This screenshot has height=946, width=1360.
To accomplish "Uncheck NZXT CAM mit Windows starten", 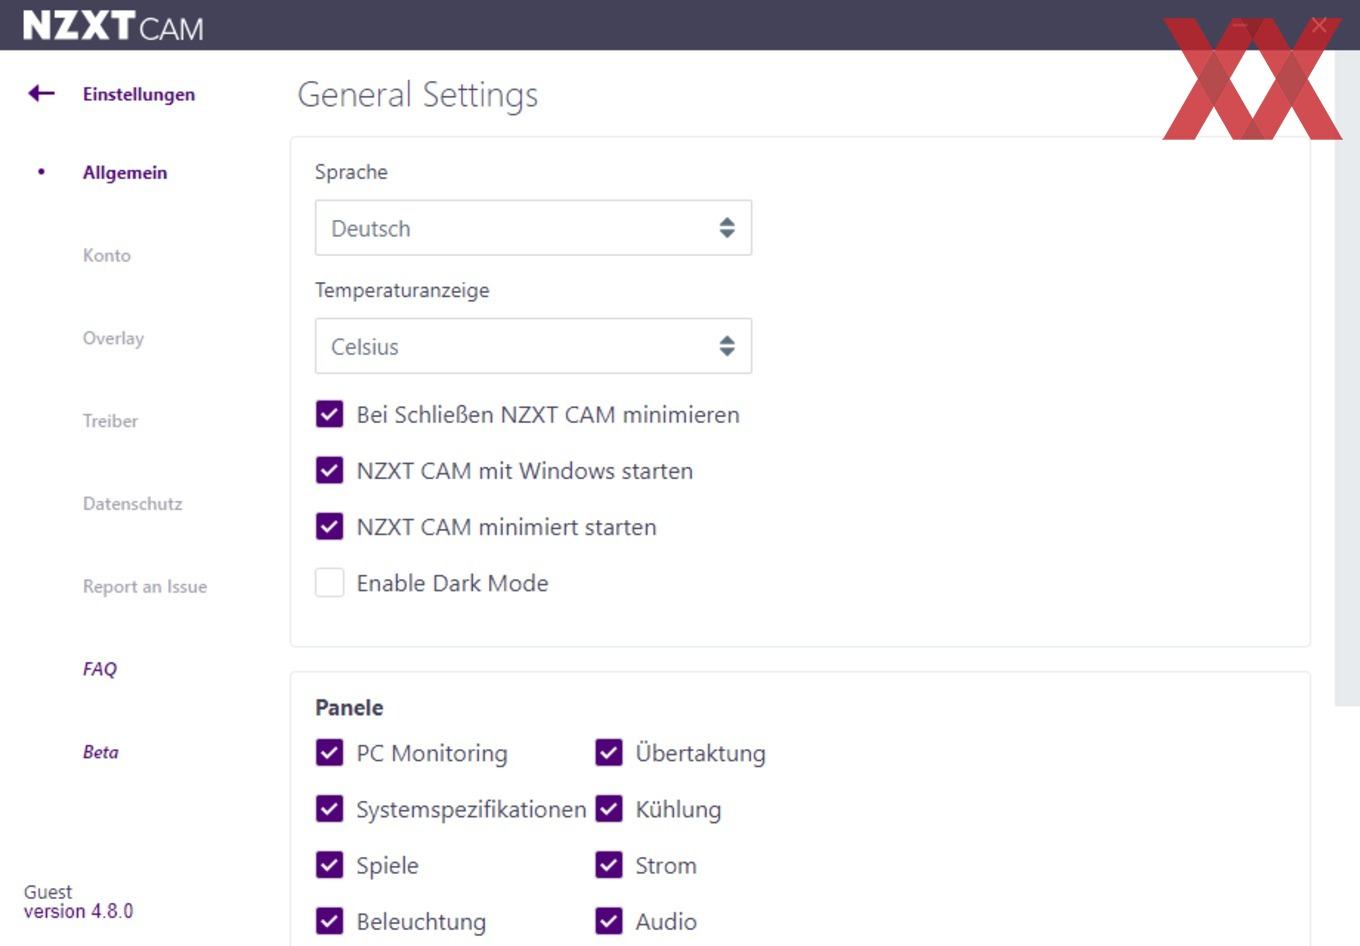I will (x=329, y=470).
